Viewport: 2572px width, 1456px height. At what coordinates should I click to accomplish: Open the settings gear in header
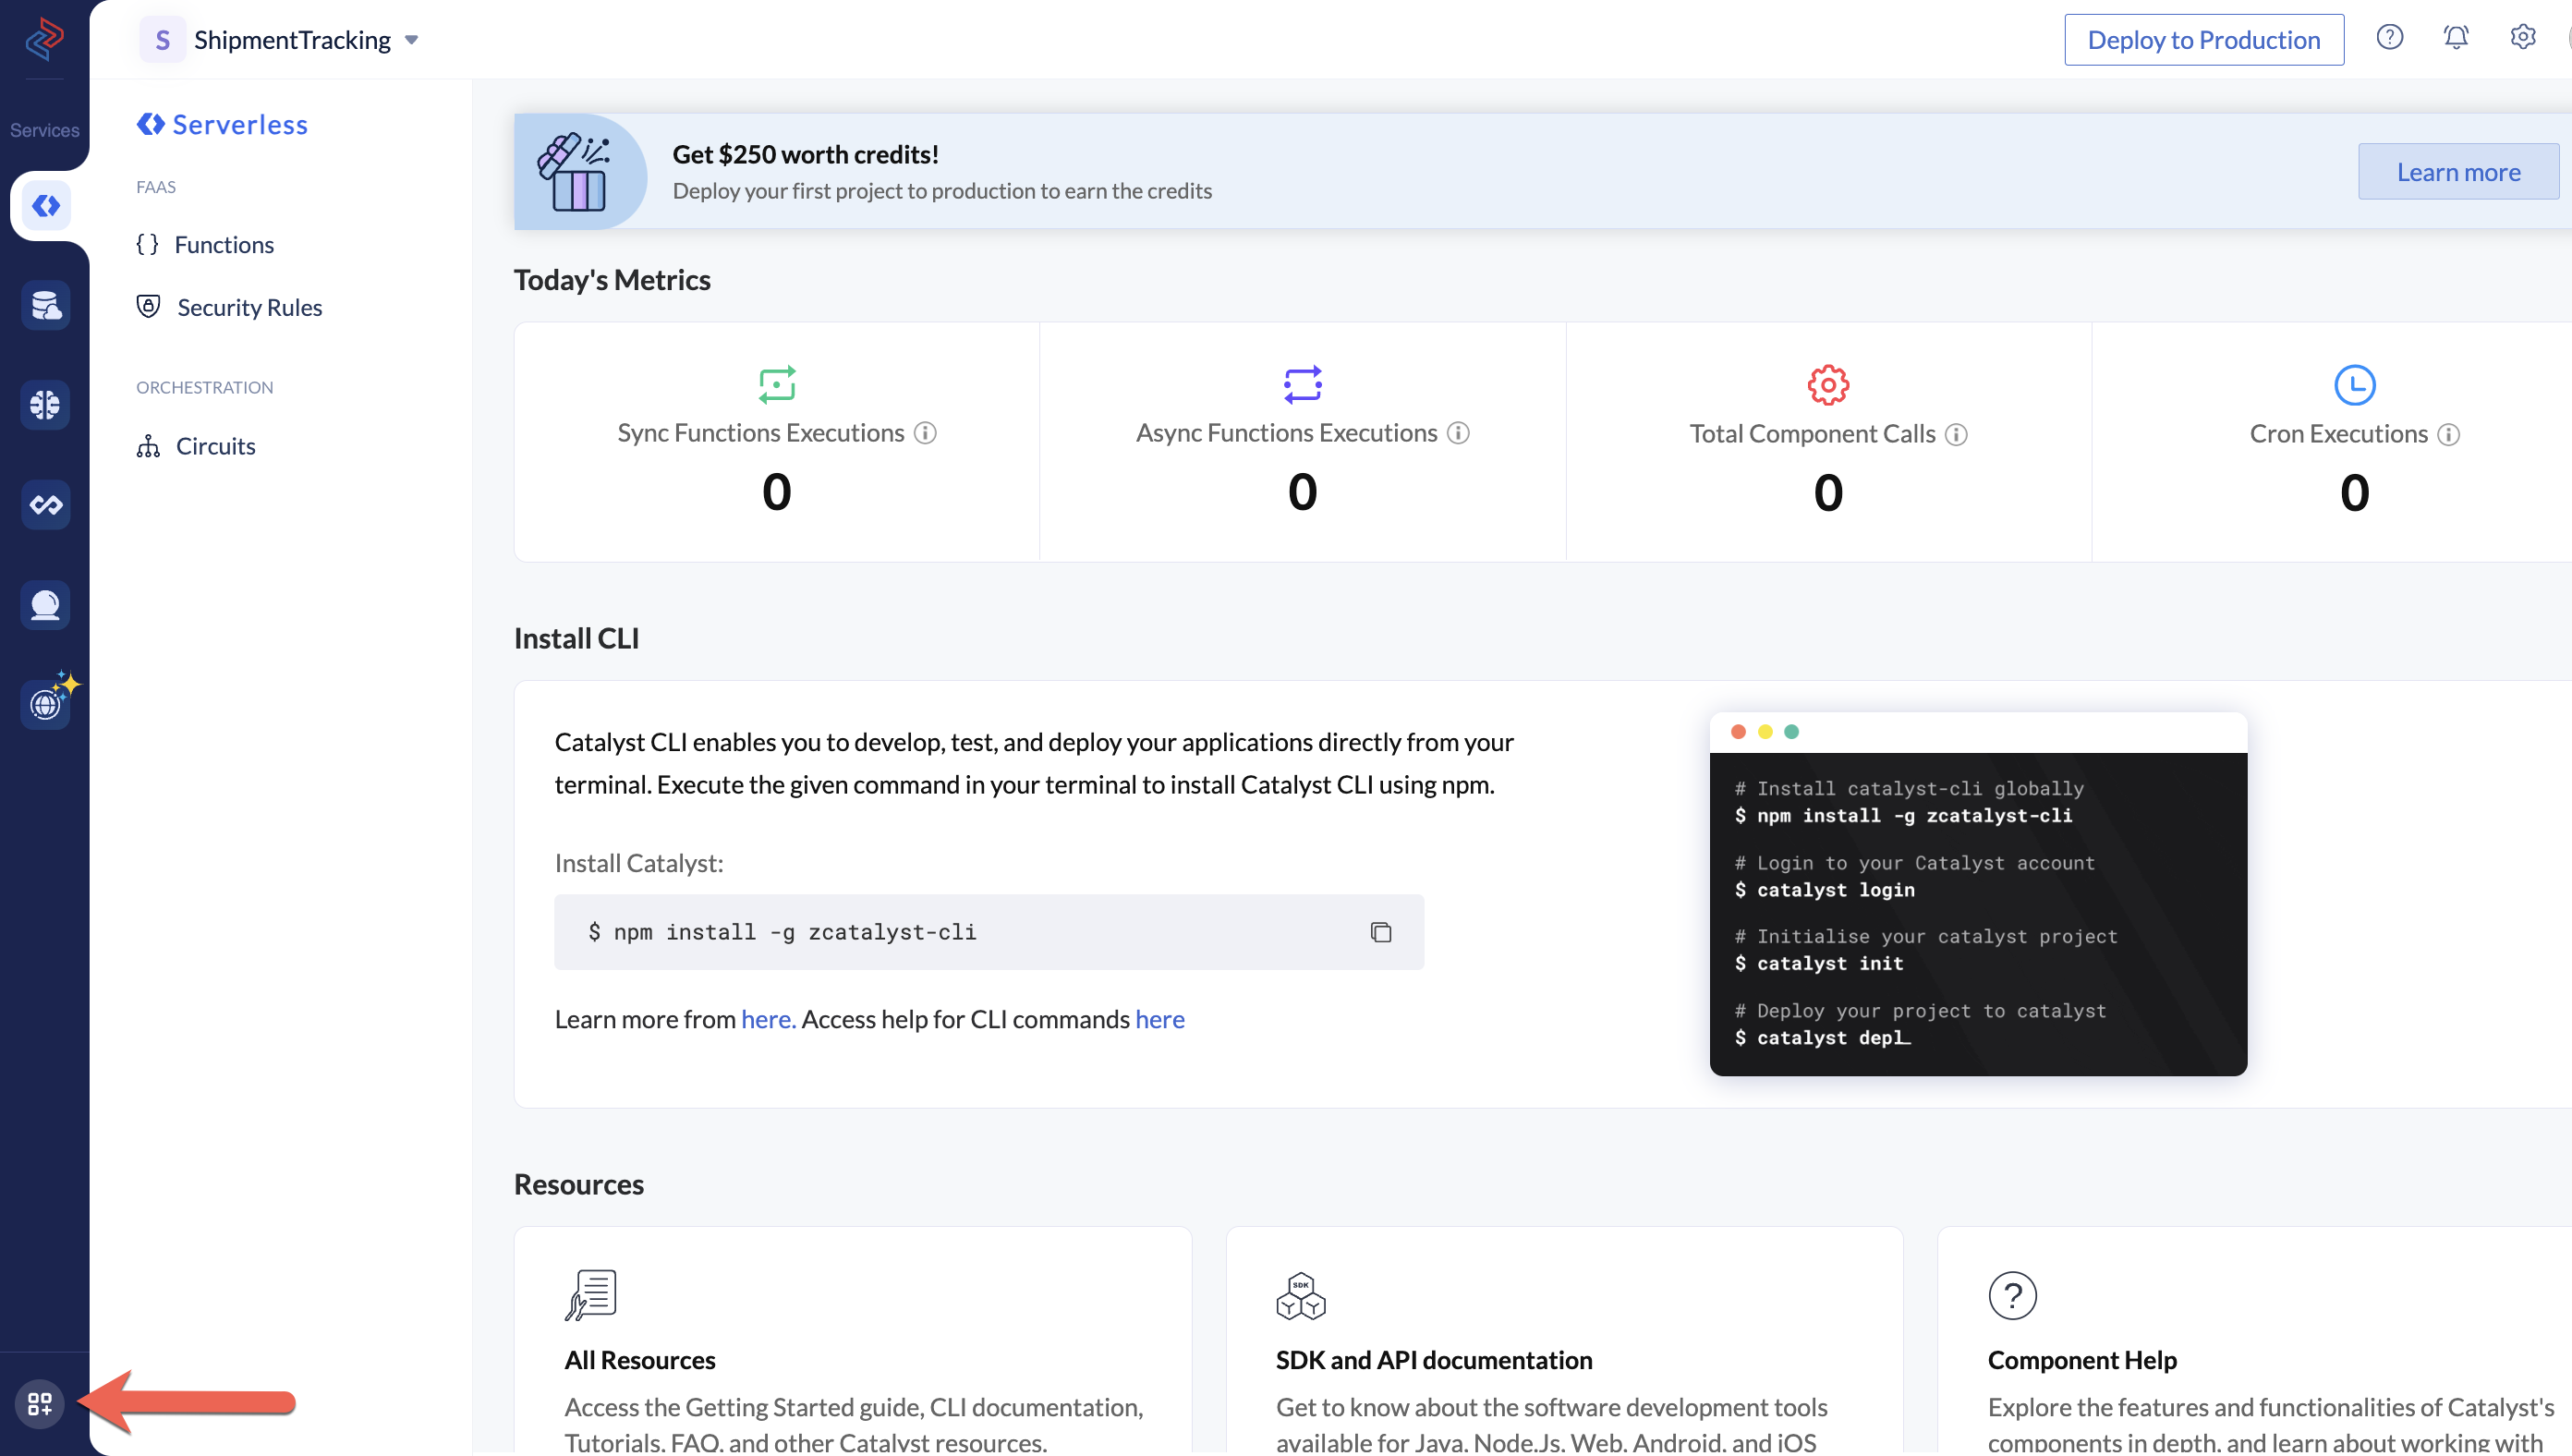click(2522, 38)
